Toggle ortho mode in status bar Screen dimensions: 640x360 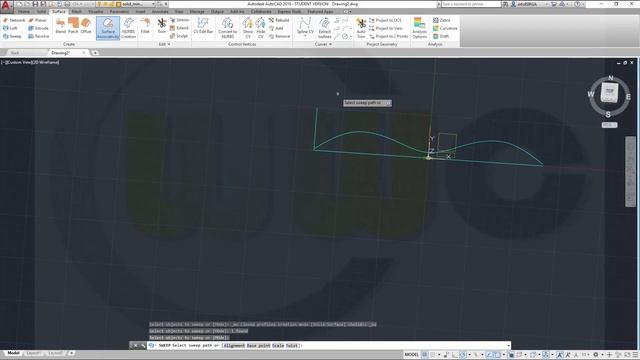click(x=454, y=355)
